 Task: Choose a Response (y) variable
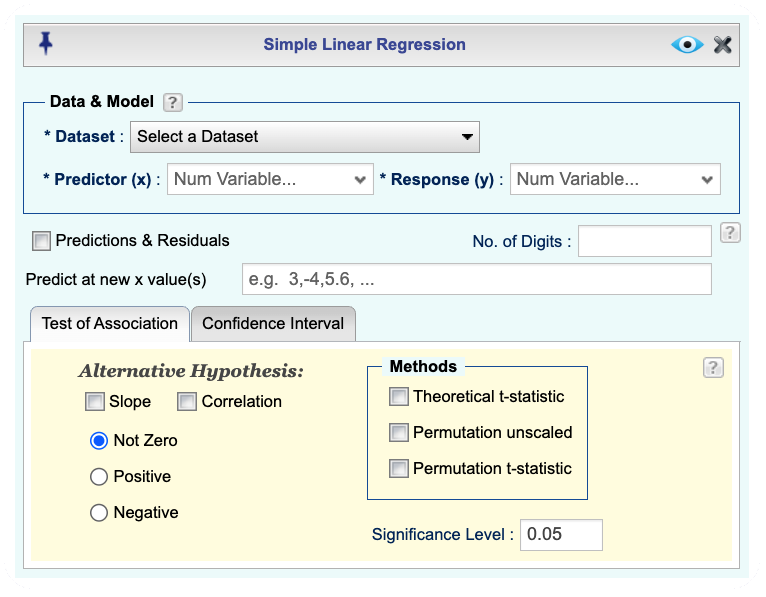615,179
